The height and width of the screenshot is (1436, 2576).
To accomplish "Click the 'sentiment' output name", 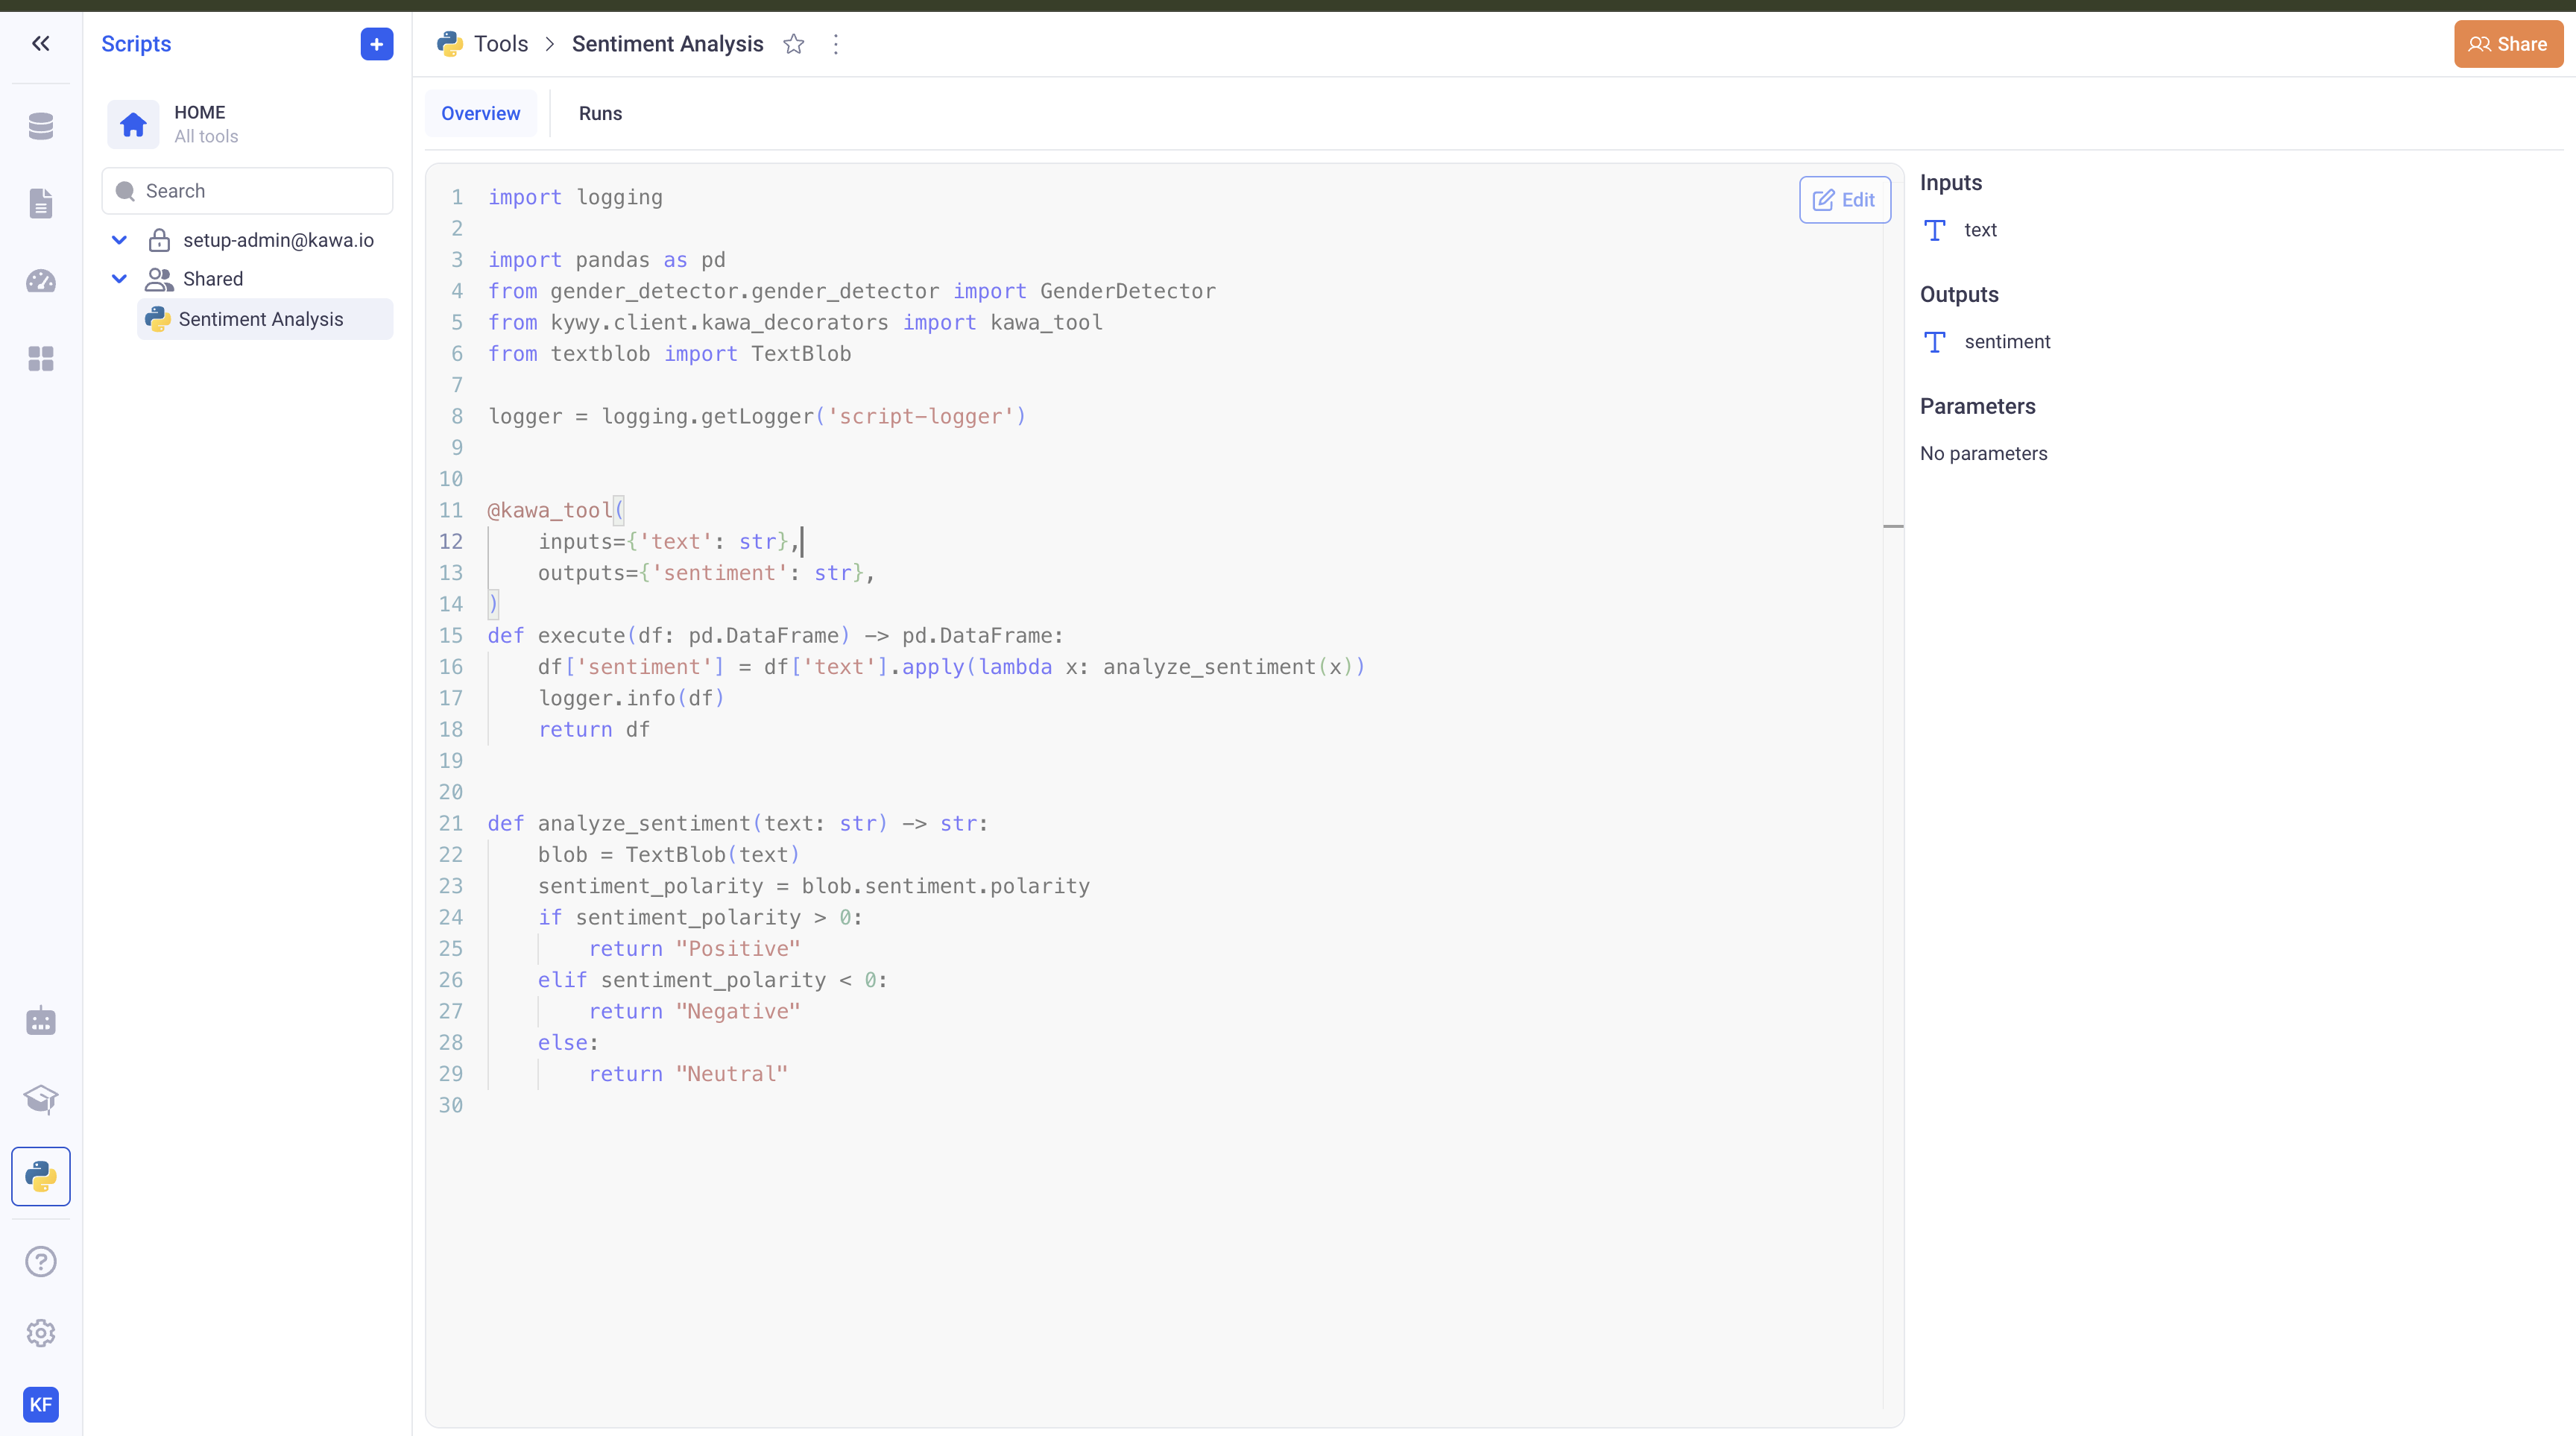I will tap(2007, 342).
